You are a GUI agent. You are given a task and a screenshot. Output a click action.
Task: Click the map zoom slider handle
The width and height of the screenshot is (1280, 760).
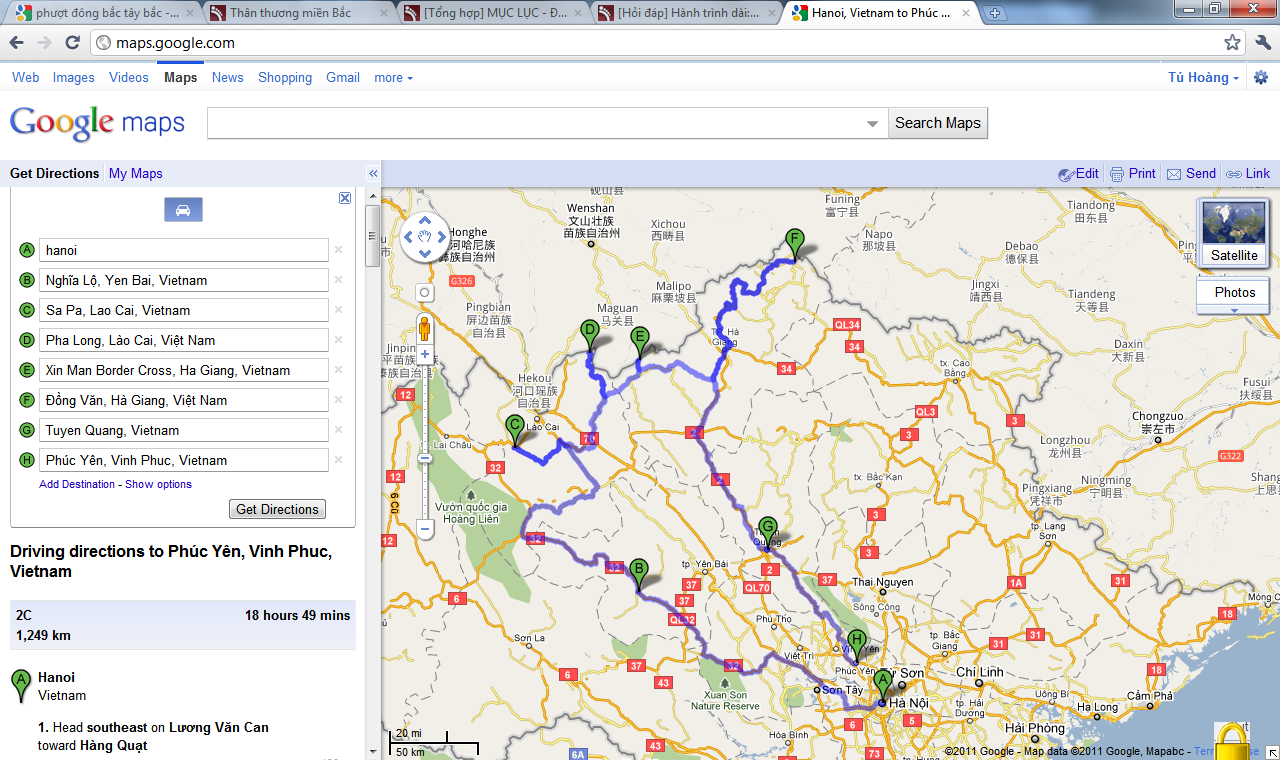(x=424, y=458)
